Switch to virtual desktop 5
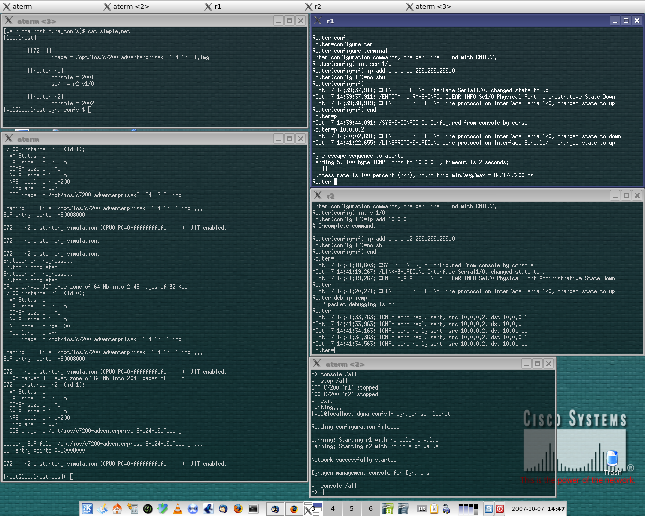The image size is (645, 516). coord(352,509)
